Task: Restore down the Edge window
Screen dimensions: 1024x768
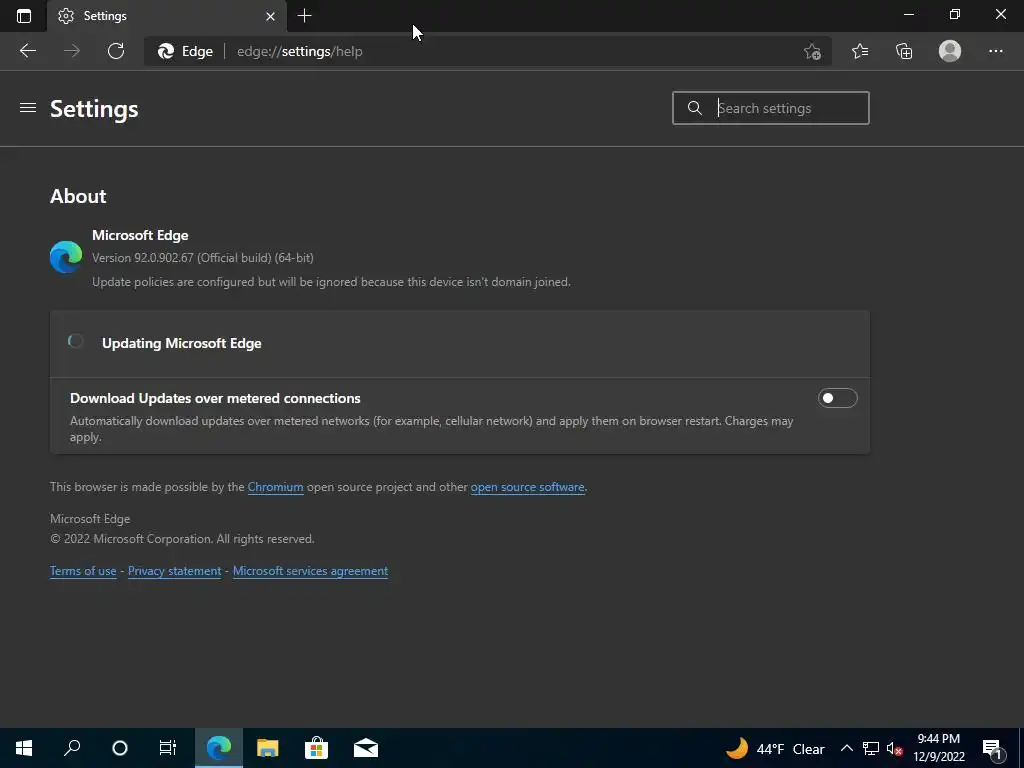Action: [954, 14]
